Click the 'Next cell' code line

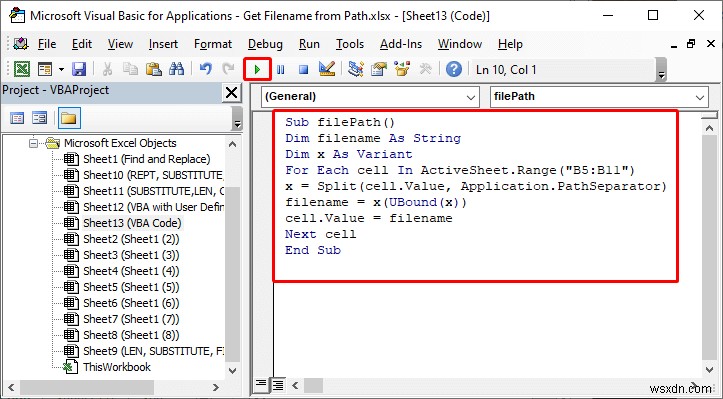(320, 234)
